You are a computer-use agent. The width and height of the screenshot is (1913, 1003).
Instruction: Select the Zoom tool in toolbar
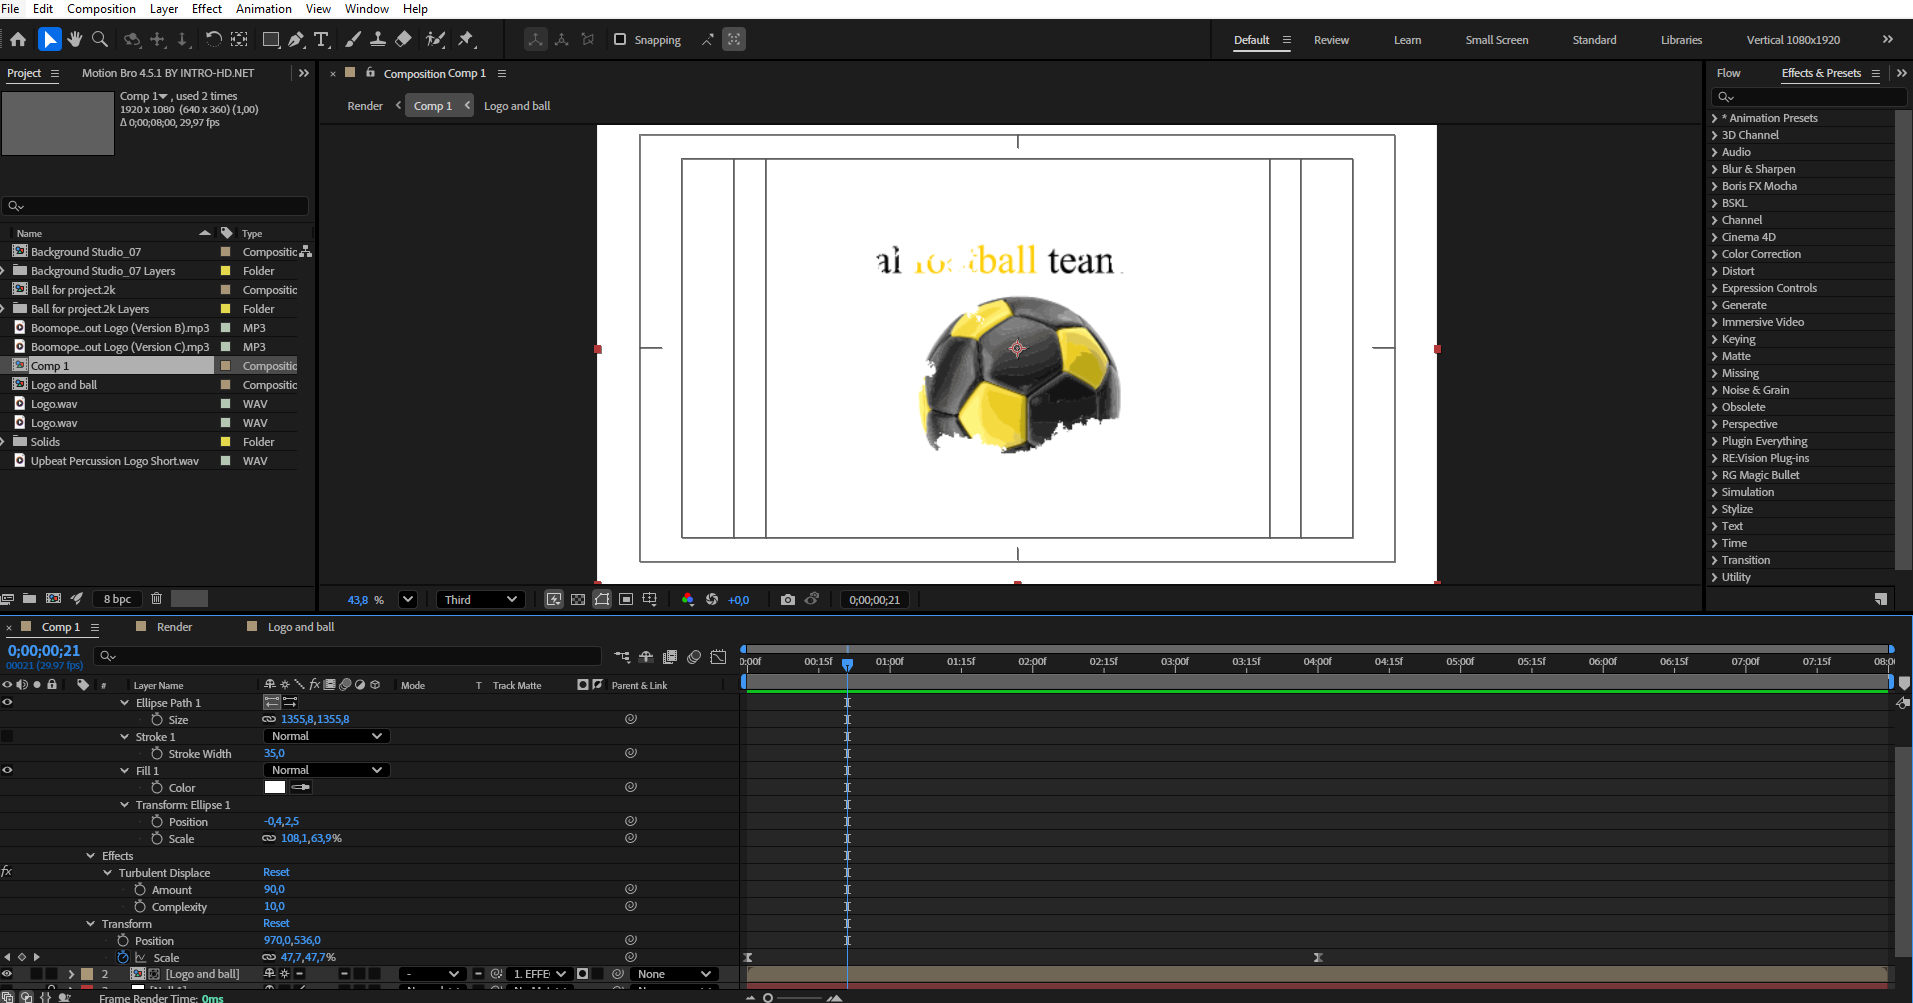pos(100,40)
